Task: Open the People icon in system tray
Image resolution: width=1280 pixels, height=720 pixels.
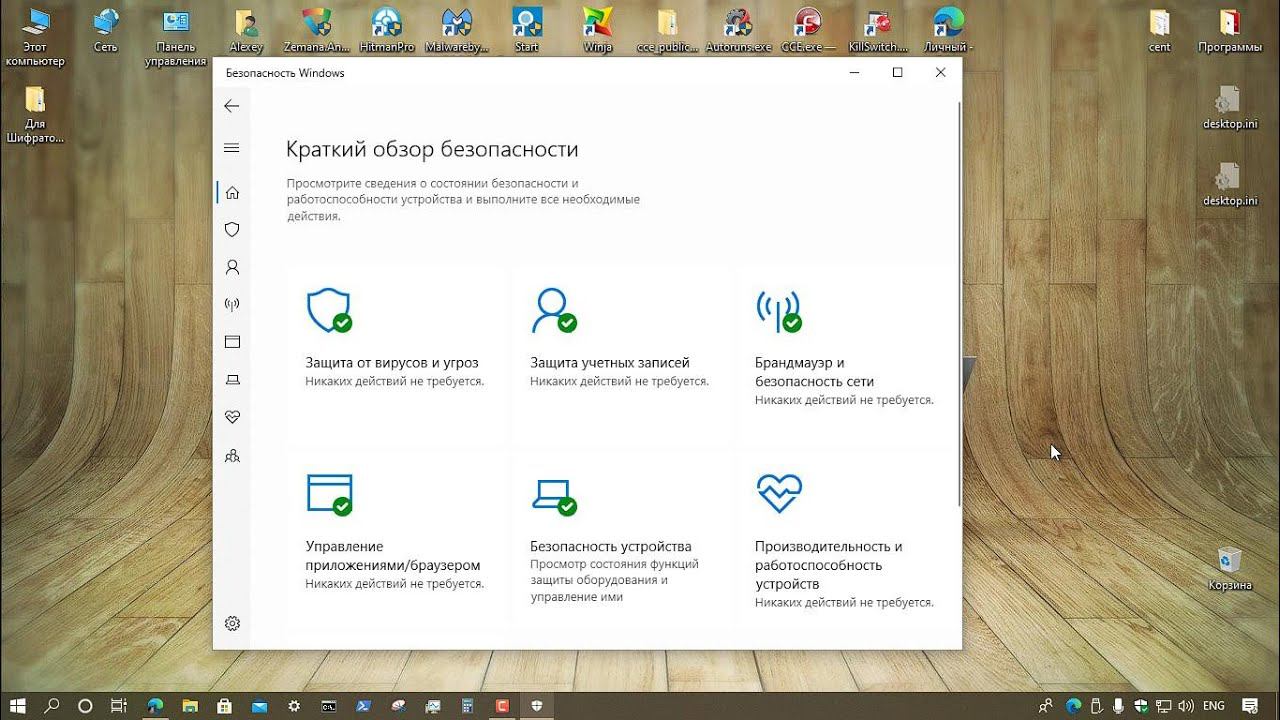Action: [x=1048, y=705]
